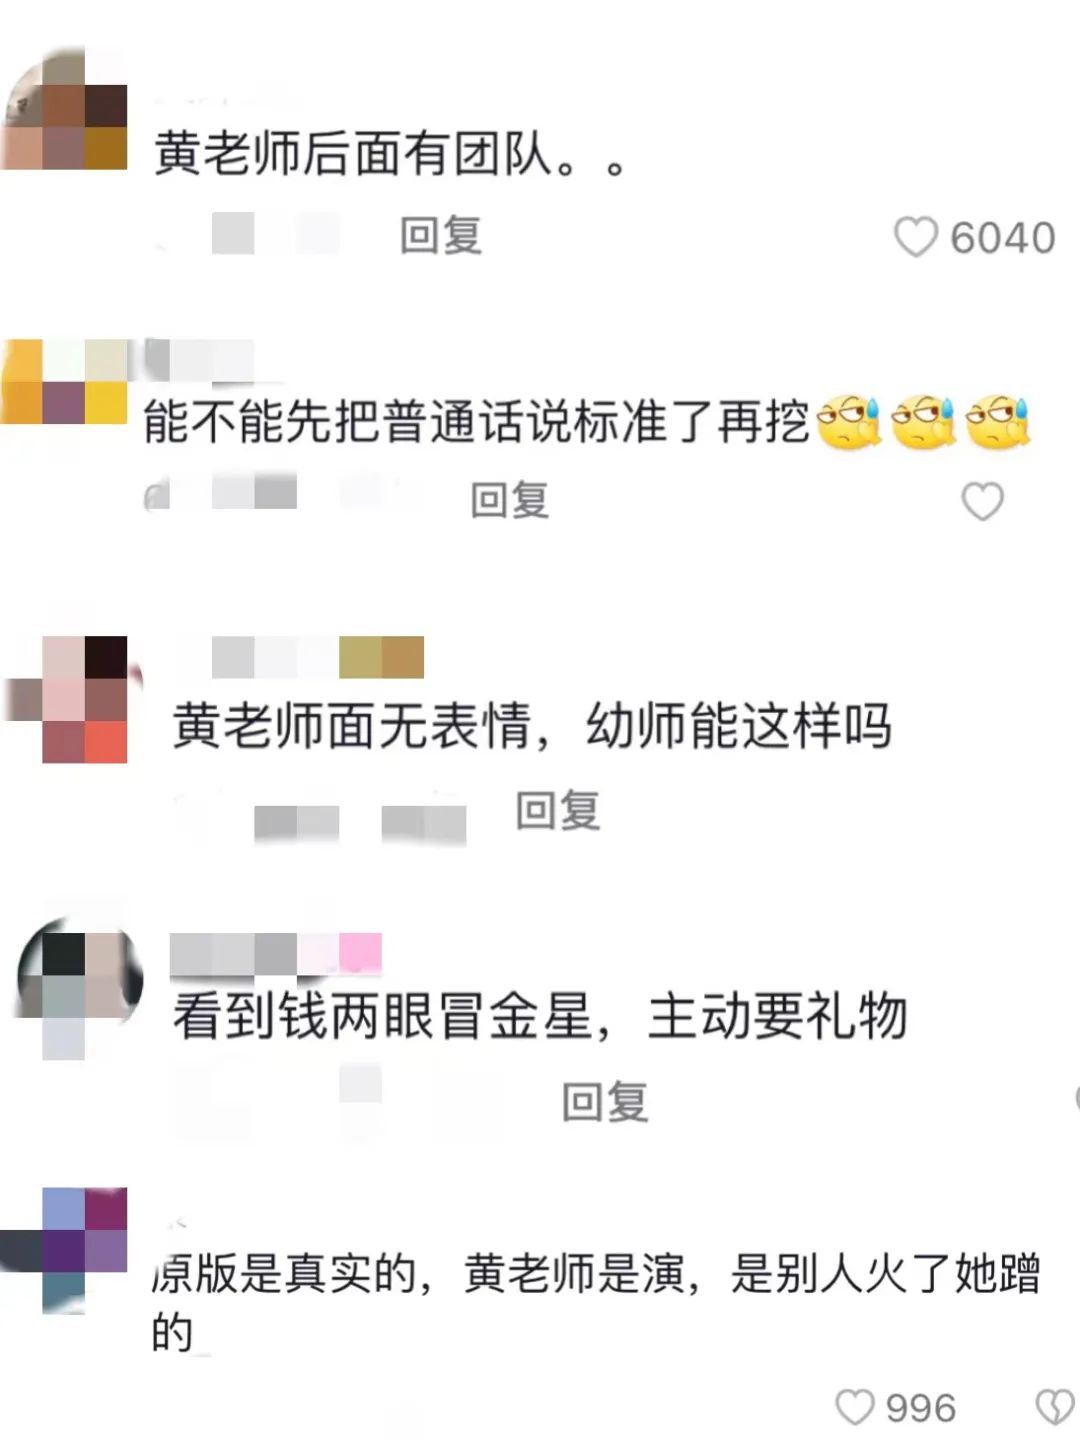Tap the comment text '原版是真实的，黄老师是演'
This screenshot has height=1440, width=1080.
click(418, 1274)
